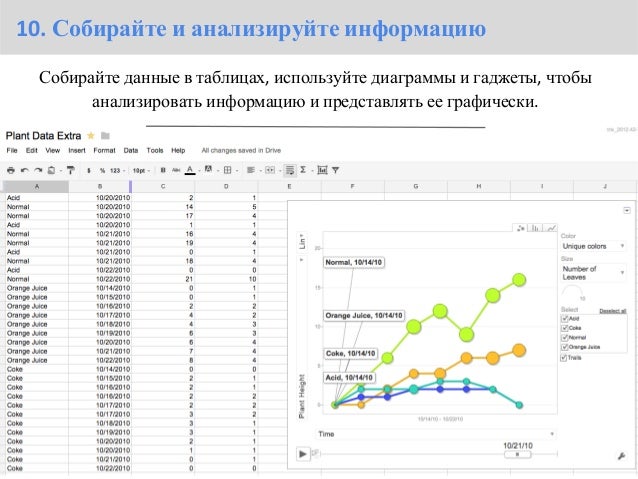
Task: Open the Plant Height y-axis arrow dropdown
Action: pos(302,259)
